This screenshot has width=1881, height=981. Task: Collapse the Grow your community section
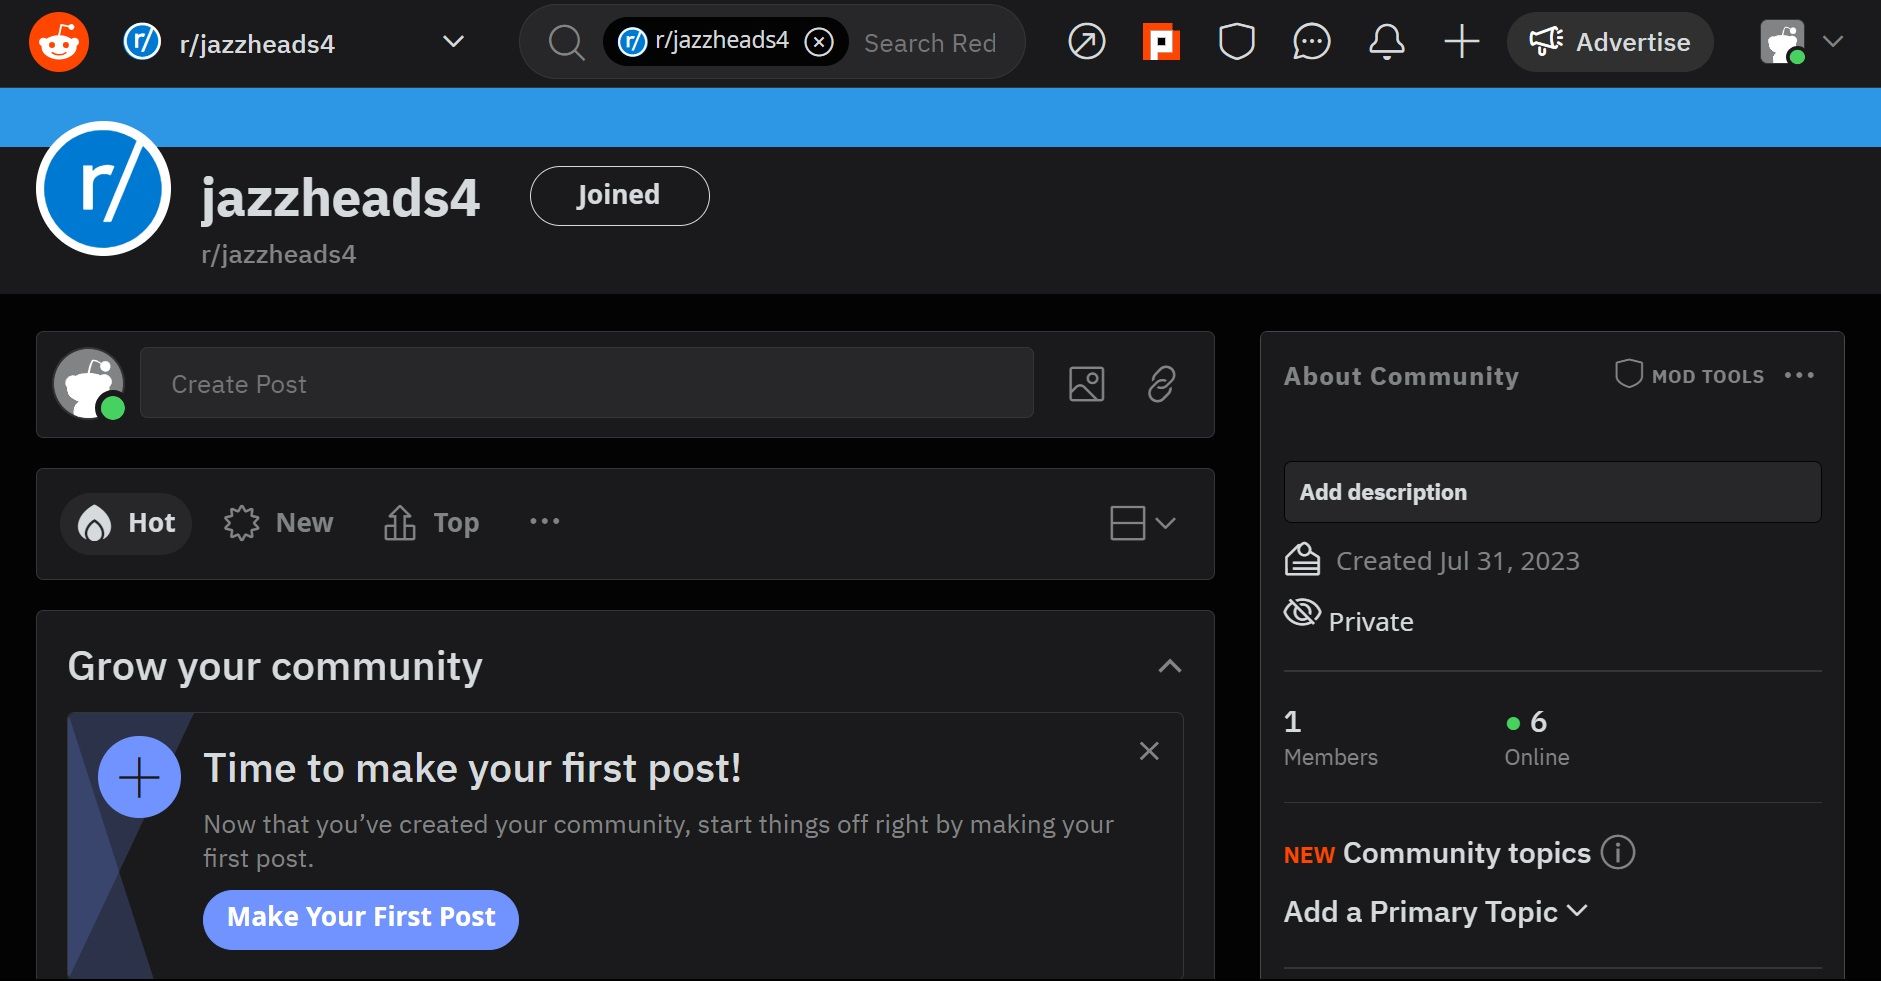pos(1171,667)
